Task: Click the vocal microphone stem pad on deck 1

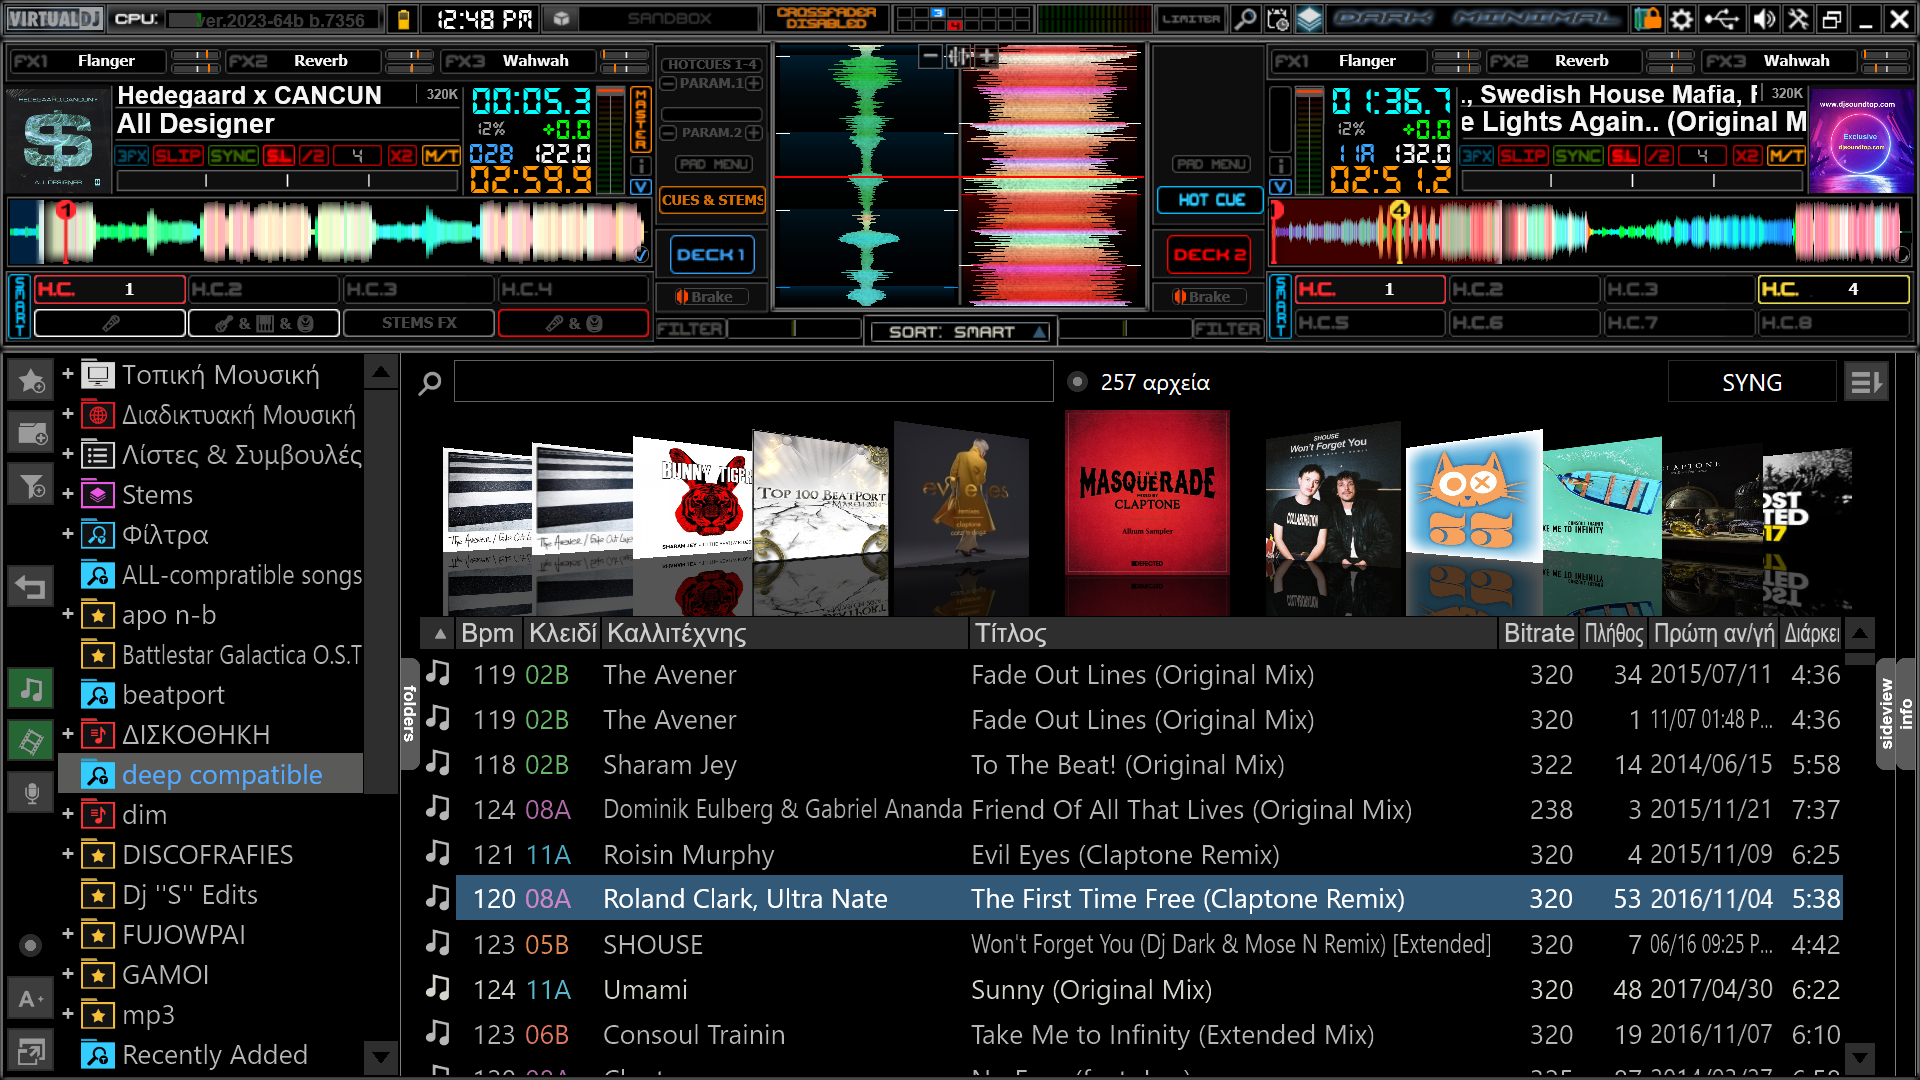Action: [x=110, y=323]
